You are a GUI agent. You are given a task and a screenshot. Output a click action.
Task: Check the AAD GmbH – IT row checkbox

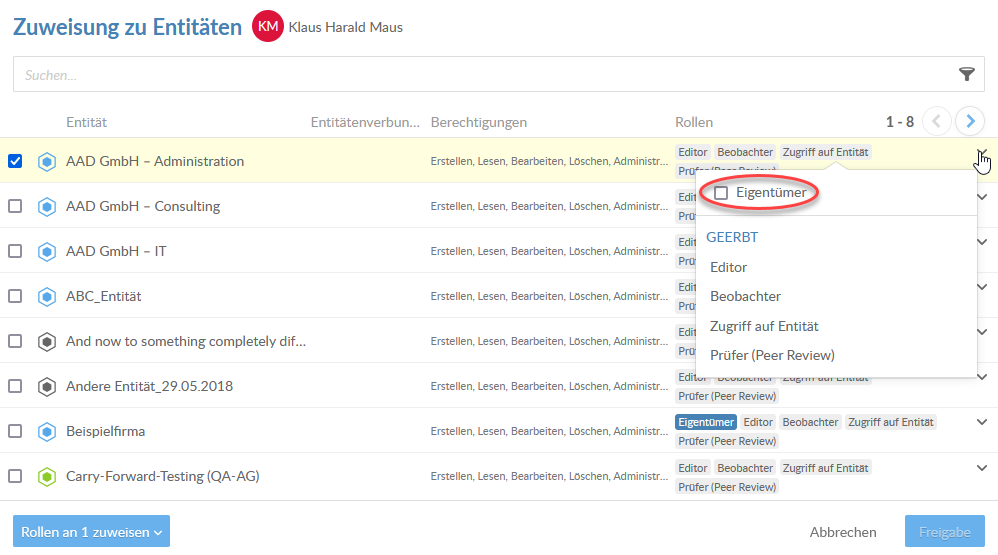15,251
